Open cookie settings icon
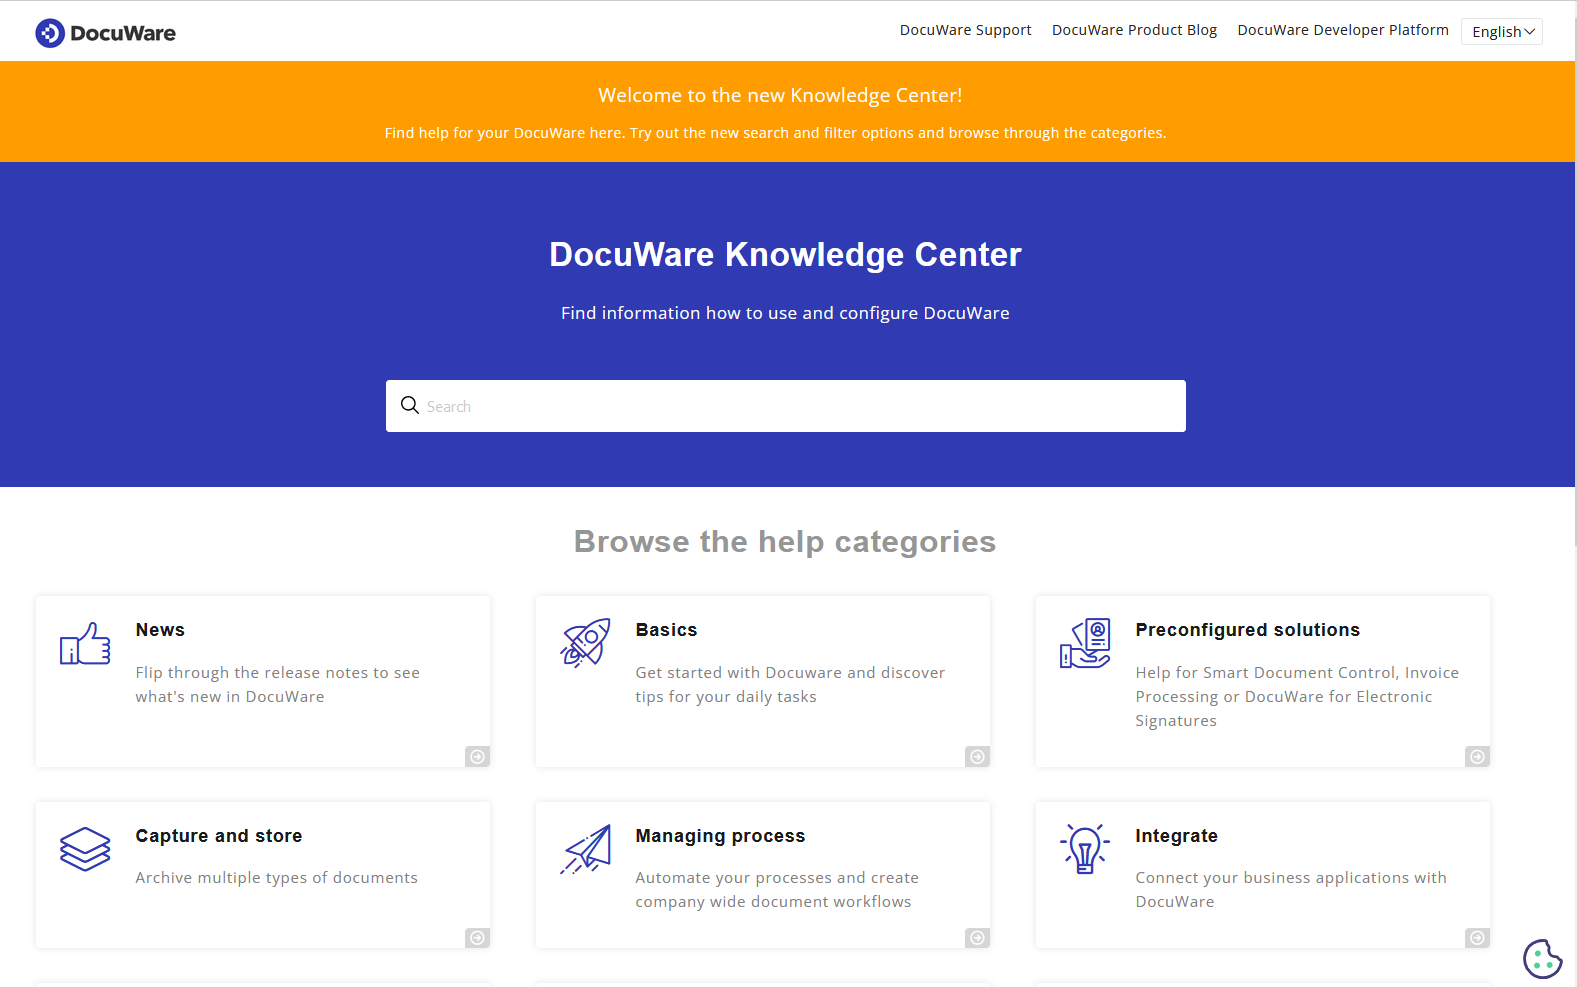 tap(1542, 959)
